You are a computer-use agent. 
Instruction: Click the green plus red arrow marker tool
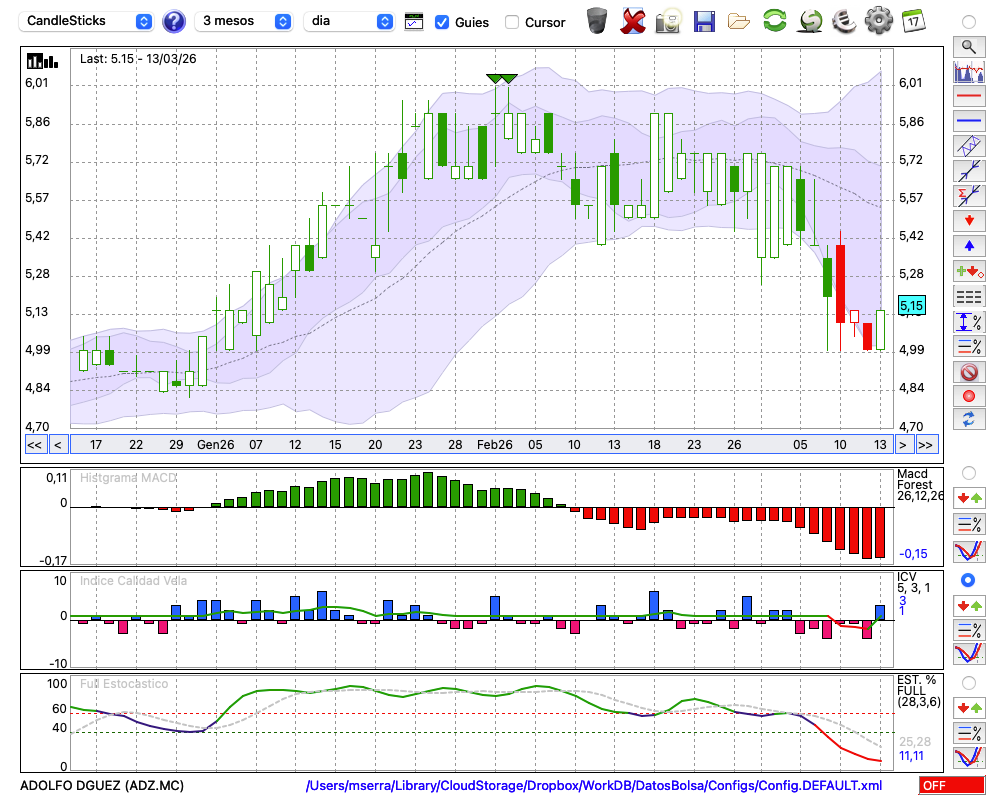coord(969,271)
